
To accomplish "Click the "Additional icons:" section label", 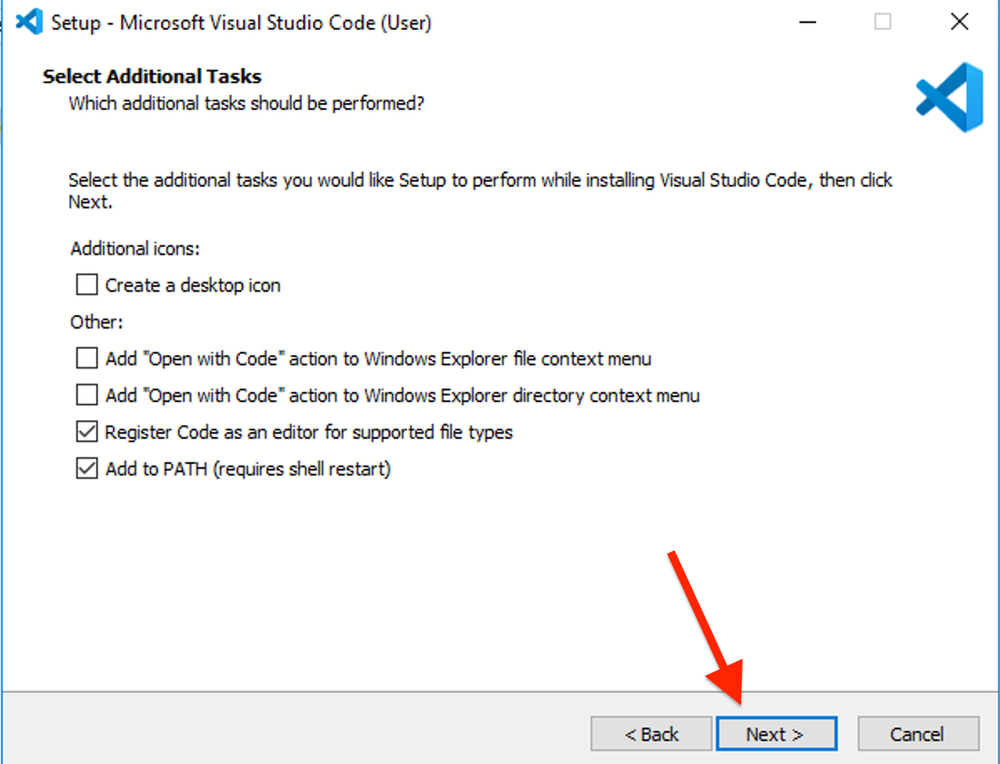I will [135, 248].
